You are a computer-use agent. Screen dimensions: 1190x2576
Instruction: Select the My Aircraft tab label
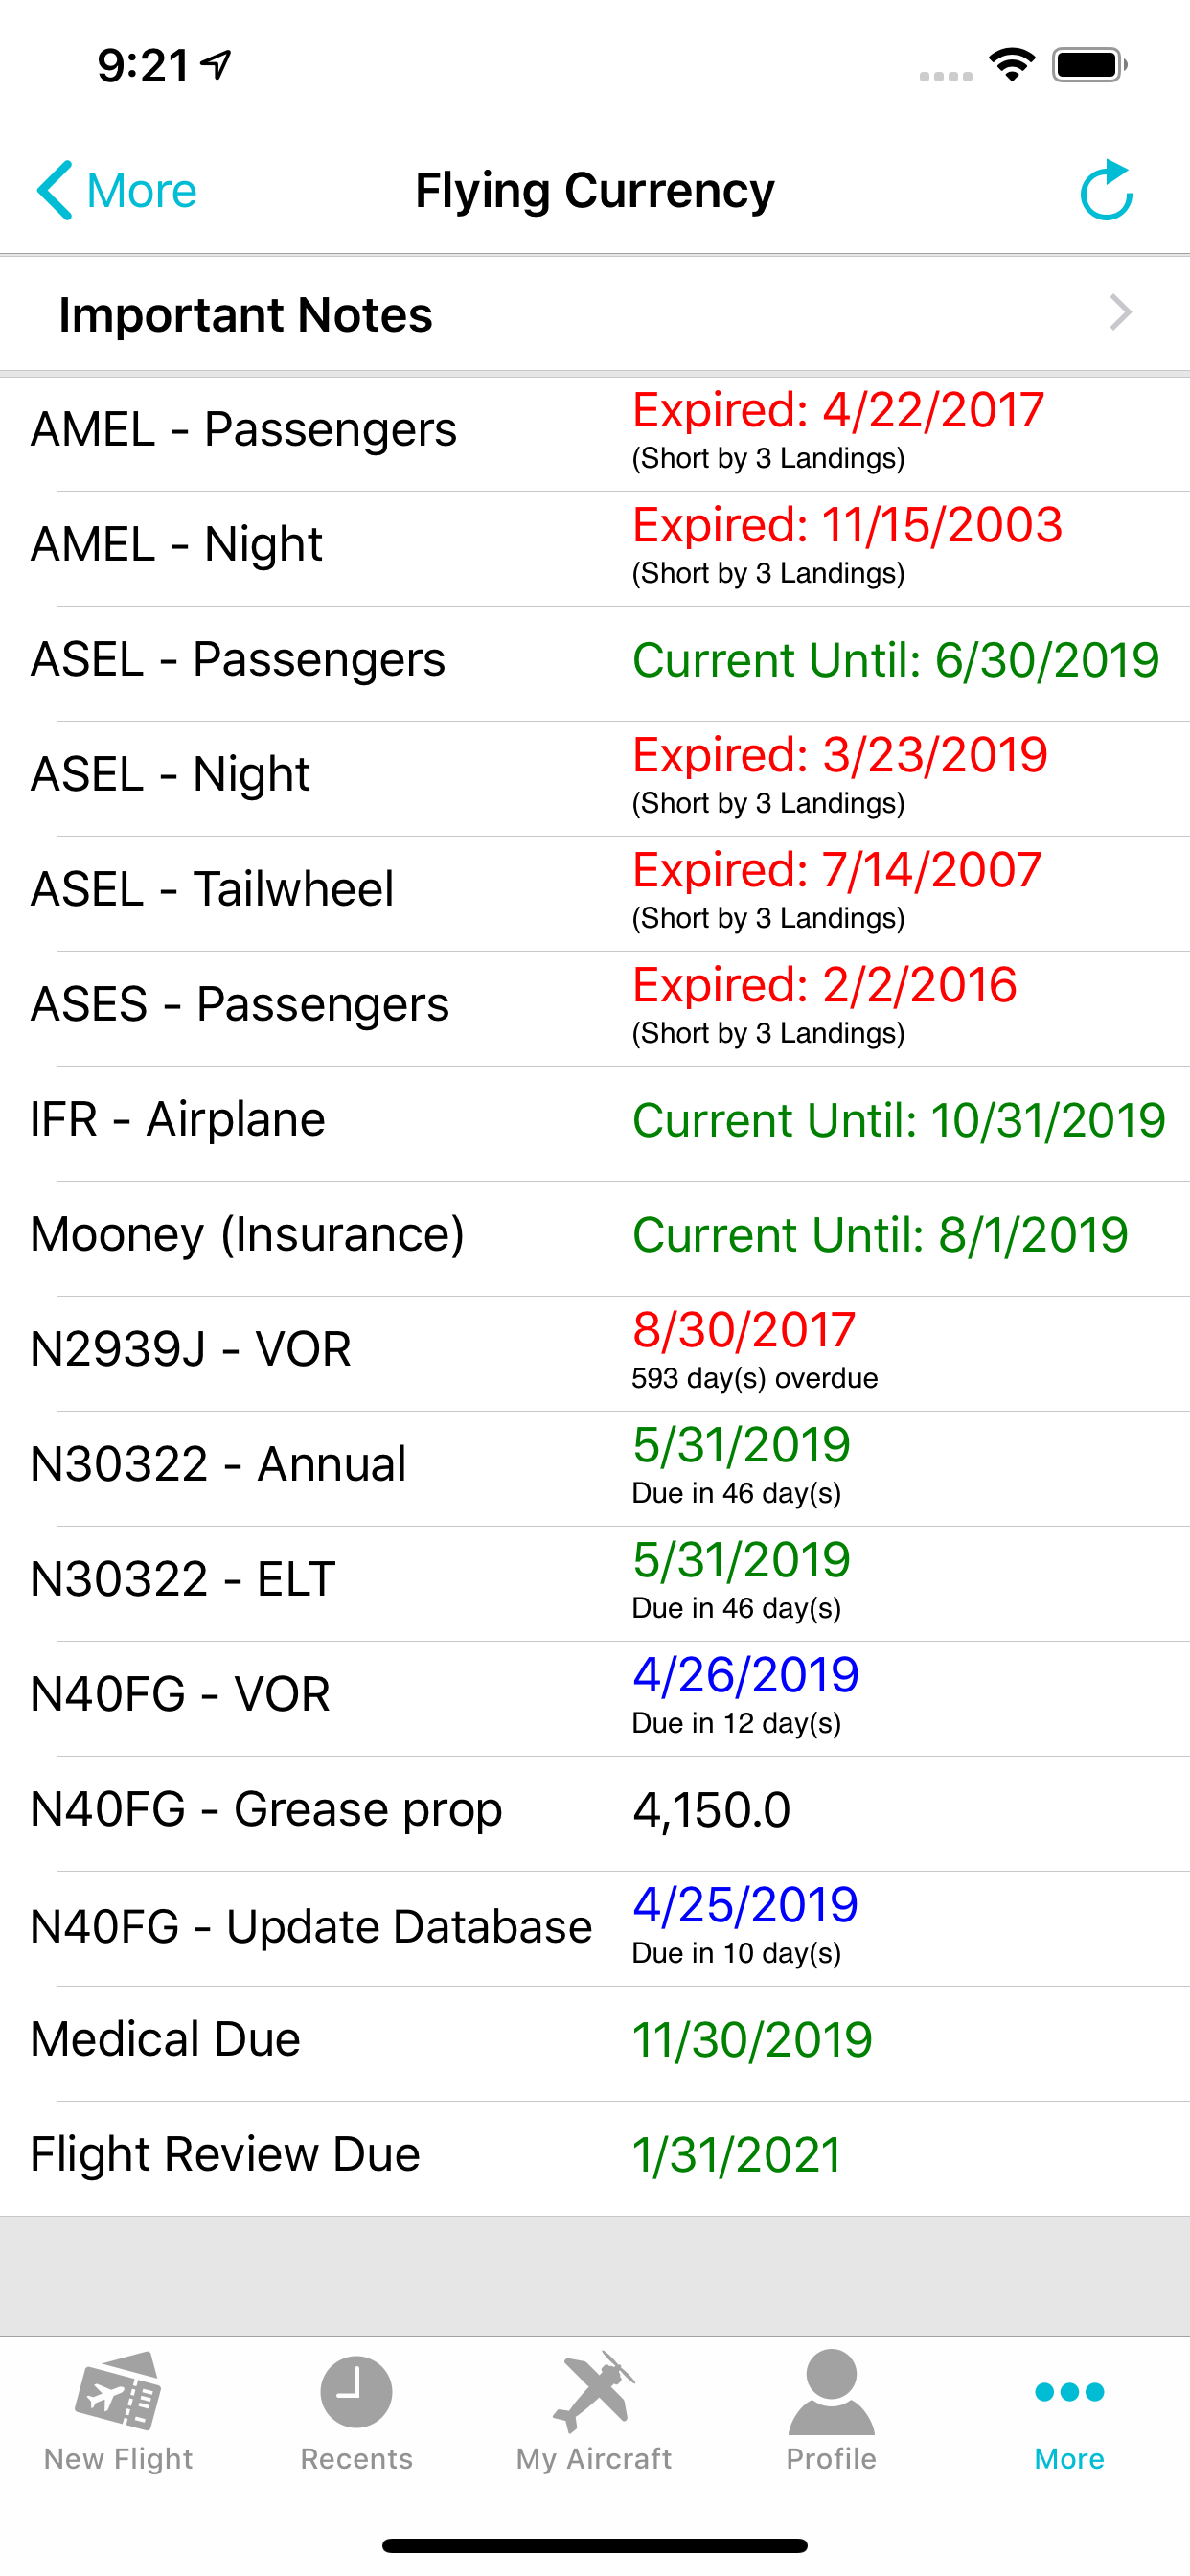(x=594, y=2458)
